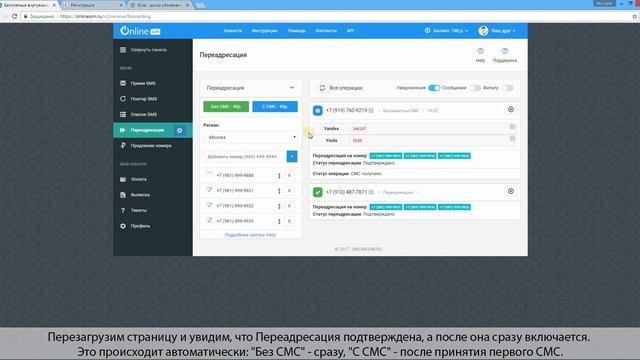Click the Help icon at top right
640x360 pixels.
[x=480, y=51]
